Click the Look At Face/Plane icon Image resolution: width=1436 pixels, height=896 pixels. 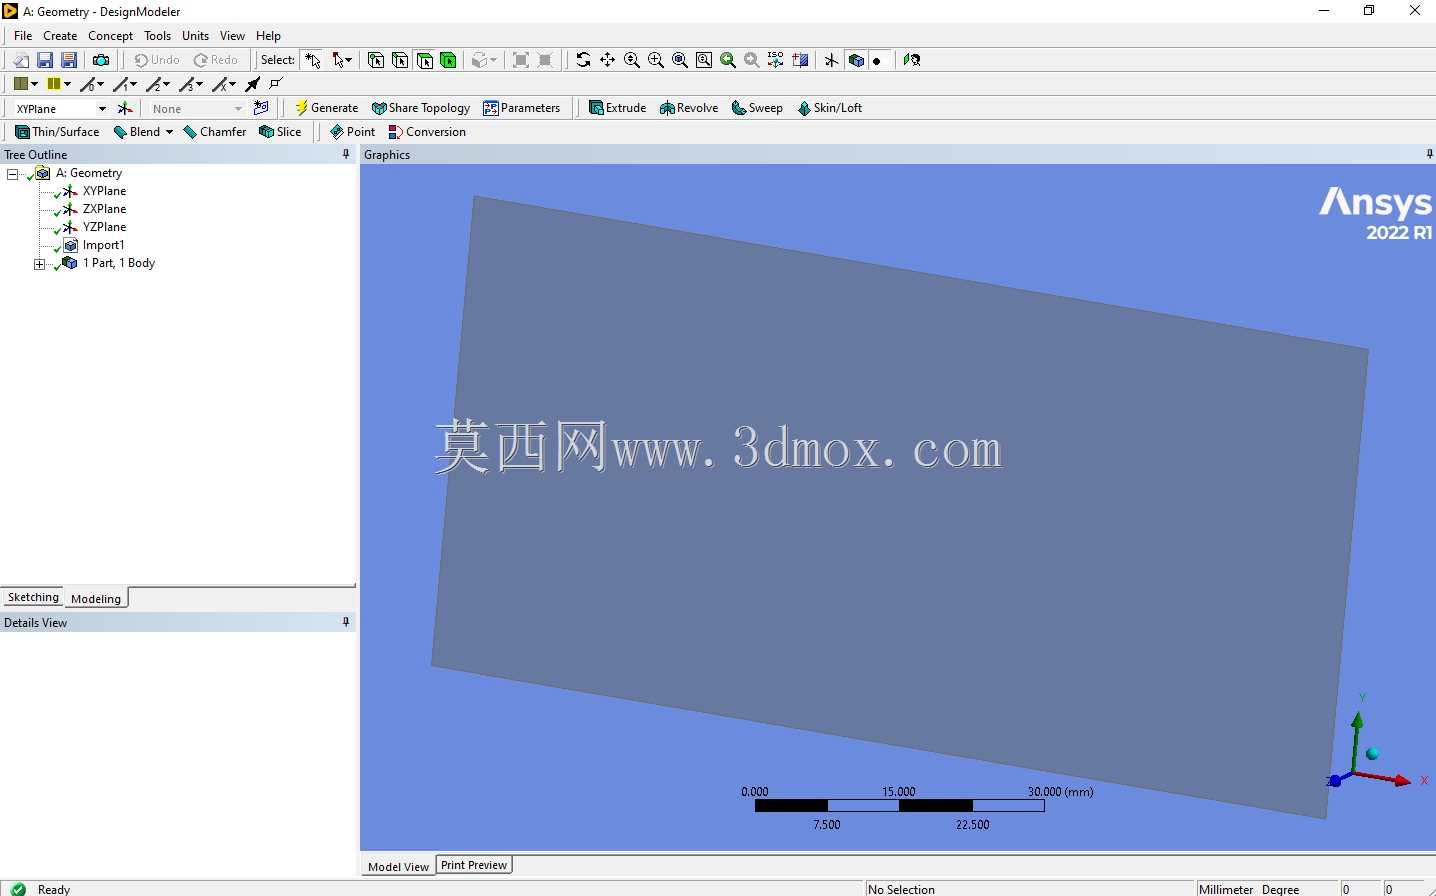tap(800, 60)
